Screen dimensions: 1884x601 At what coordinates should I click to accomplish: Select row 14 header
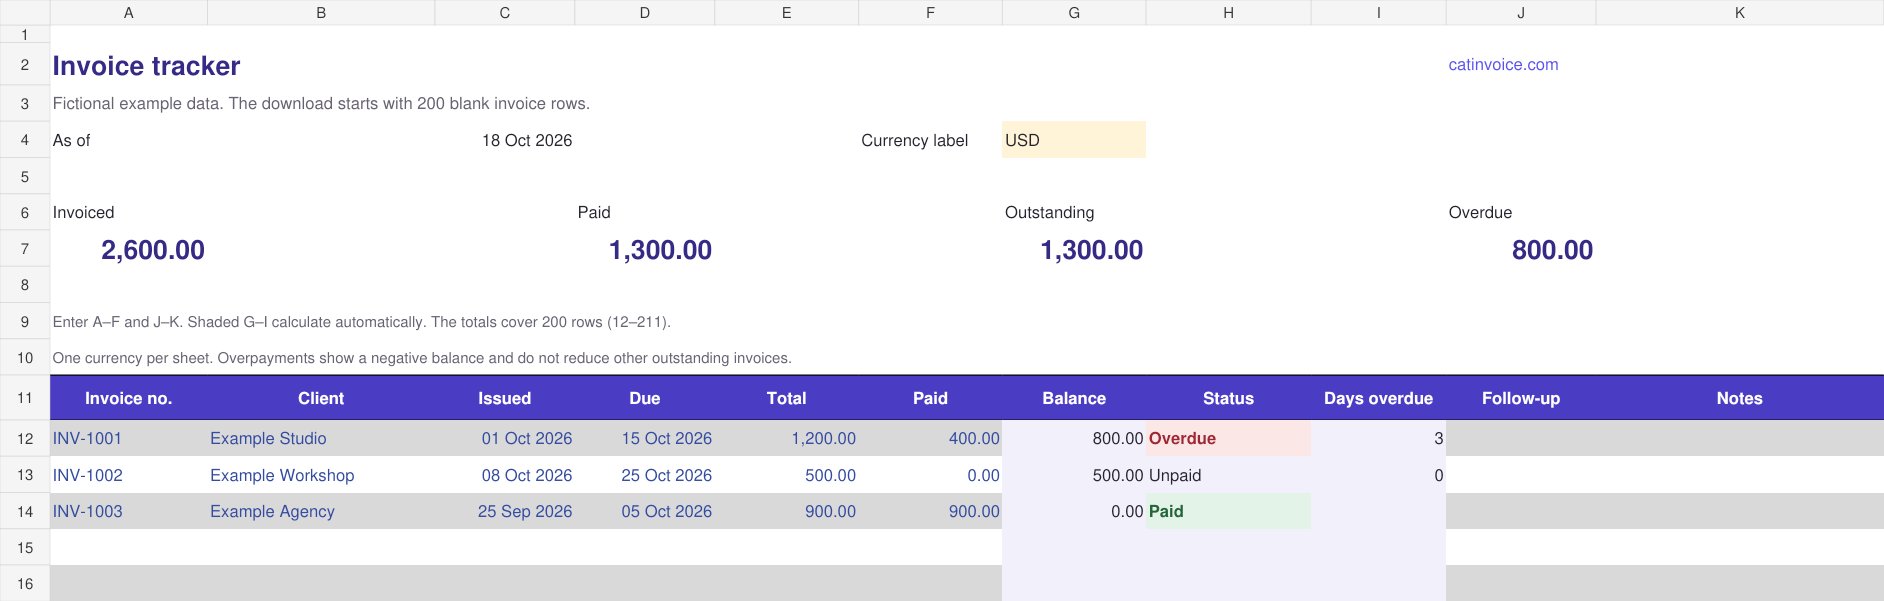coord(25,511)
